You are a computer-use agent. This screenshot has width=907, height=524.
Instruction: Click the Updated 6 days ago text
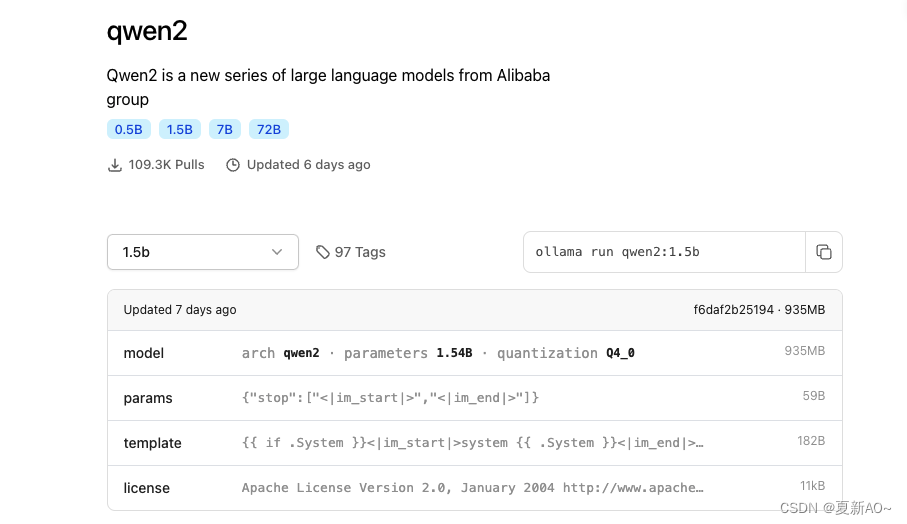308,165
